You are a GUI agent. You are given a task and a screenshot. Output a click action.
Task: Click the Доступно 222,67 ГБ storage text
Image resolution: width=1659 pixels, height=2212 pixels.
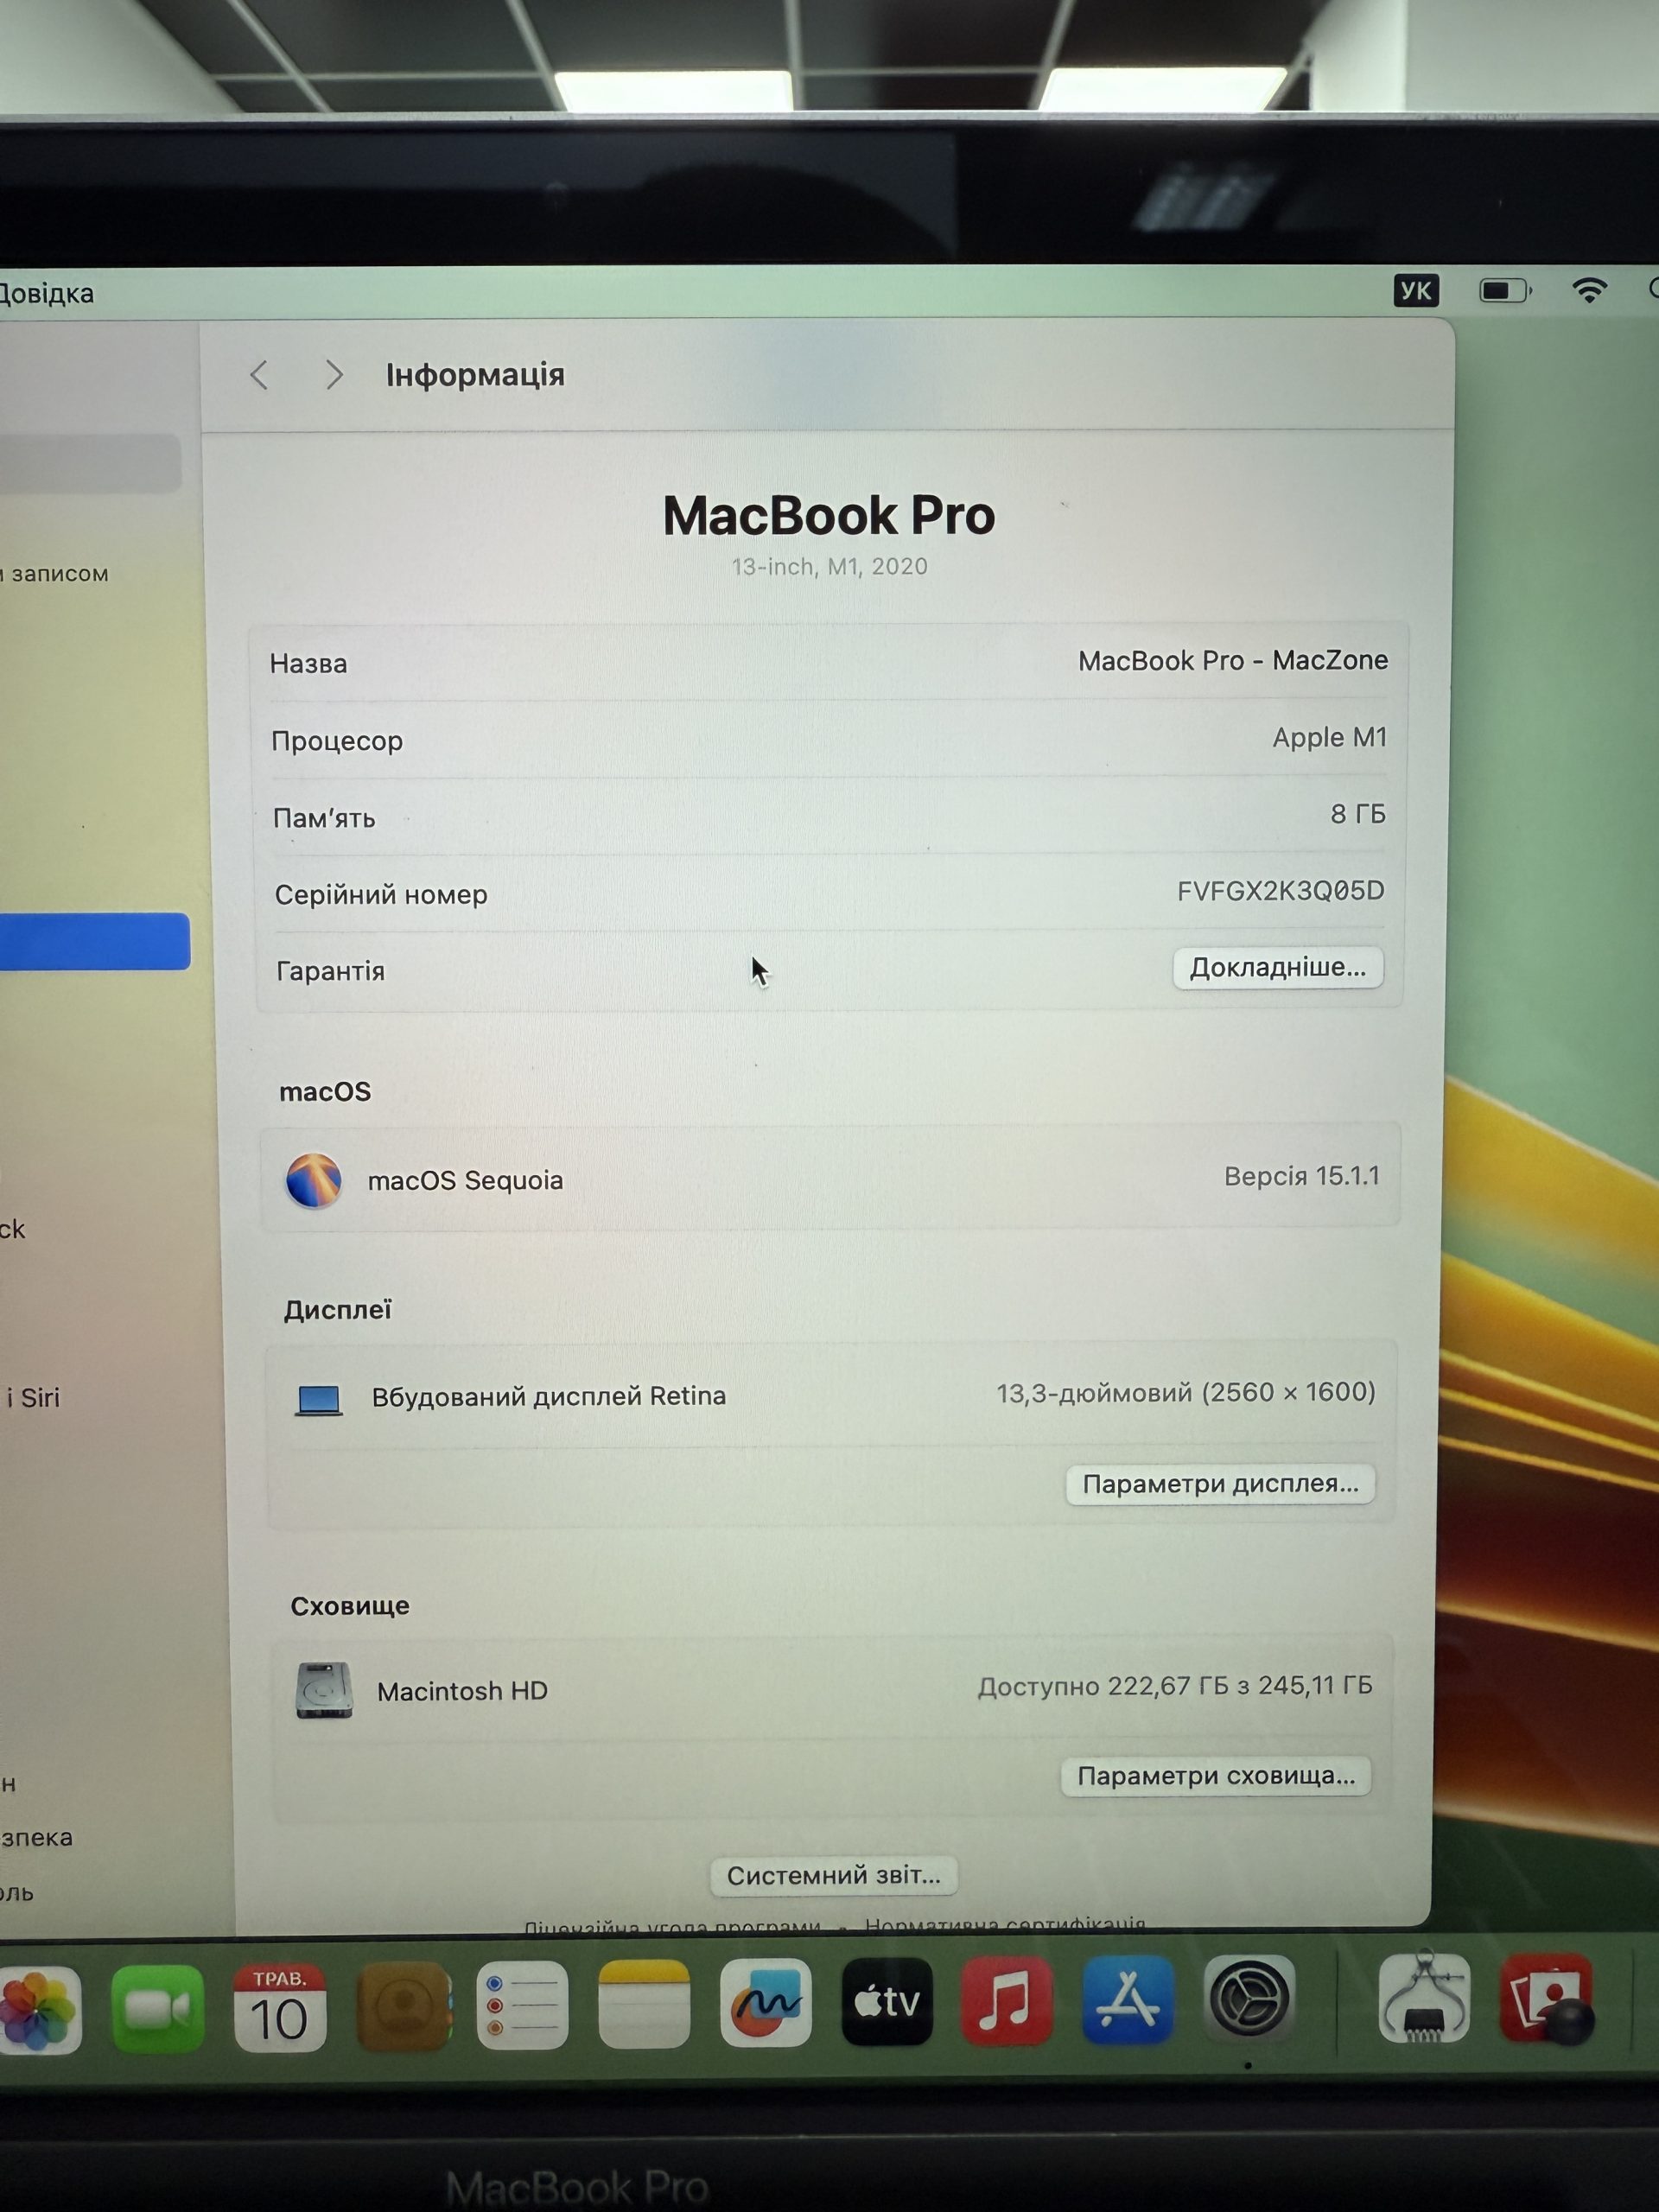click(x=1174, y=1686)
